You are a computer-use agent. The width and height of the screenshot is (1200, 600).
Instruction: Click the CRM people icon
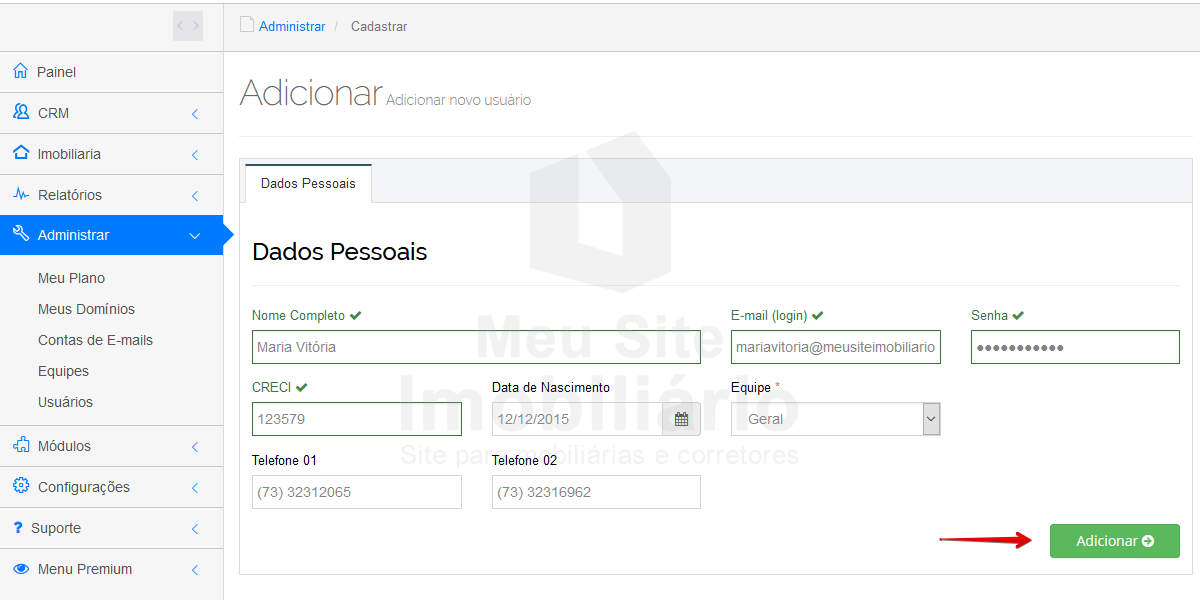[21, 113]
